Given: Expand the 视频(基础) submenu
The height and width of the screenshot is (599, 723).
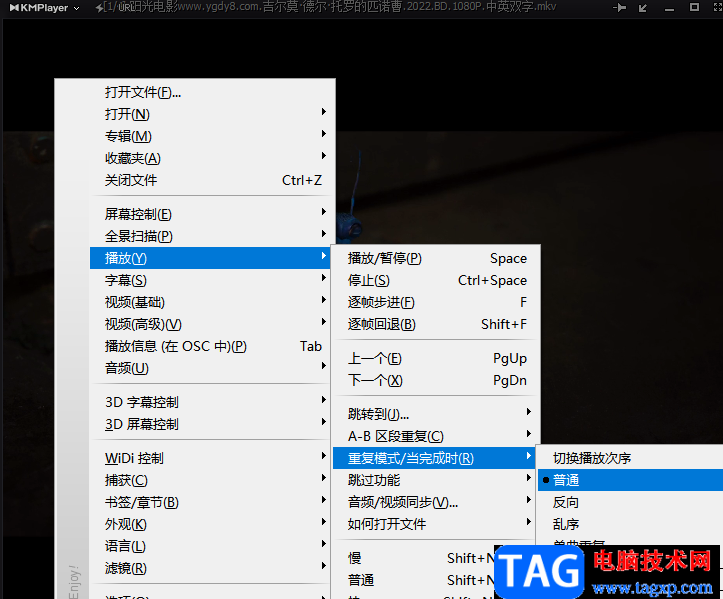Looking at the screenshot, I should click(210, 302).
